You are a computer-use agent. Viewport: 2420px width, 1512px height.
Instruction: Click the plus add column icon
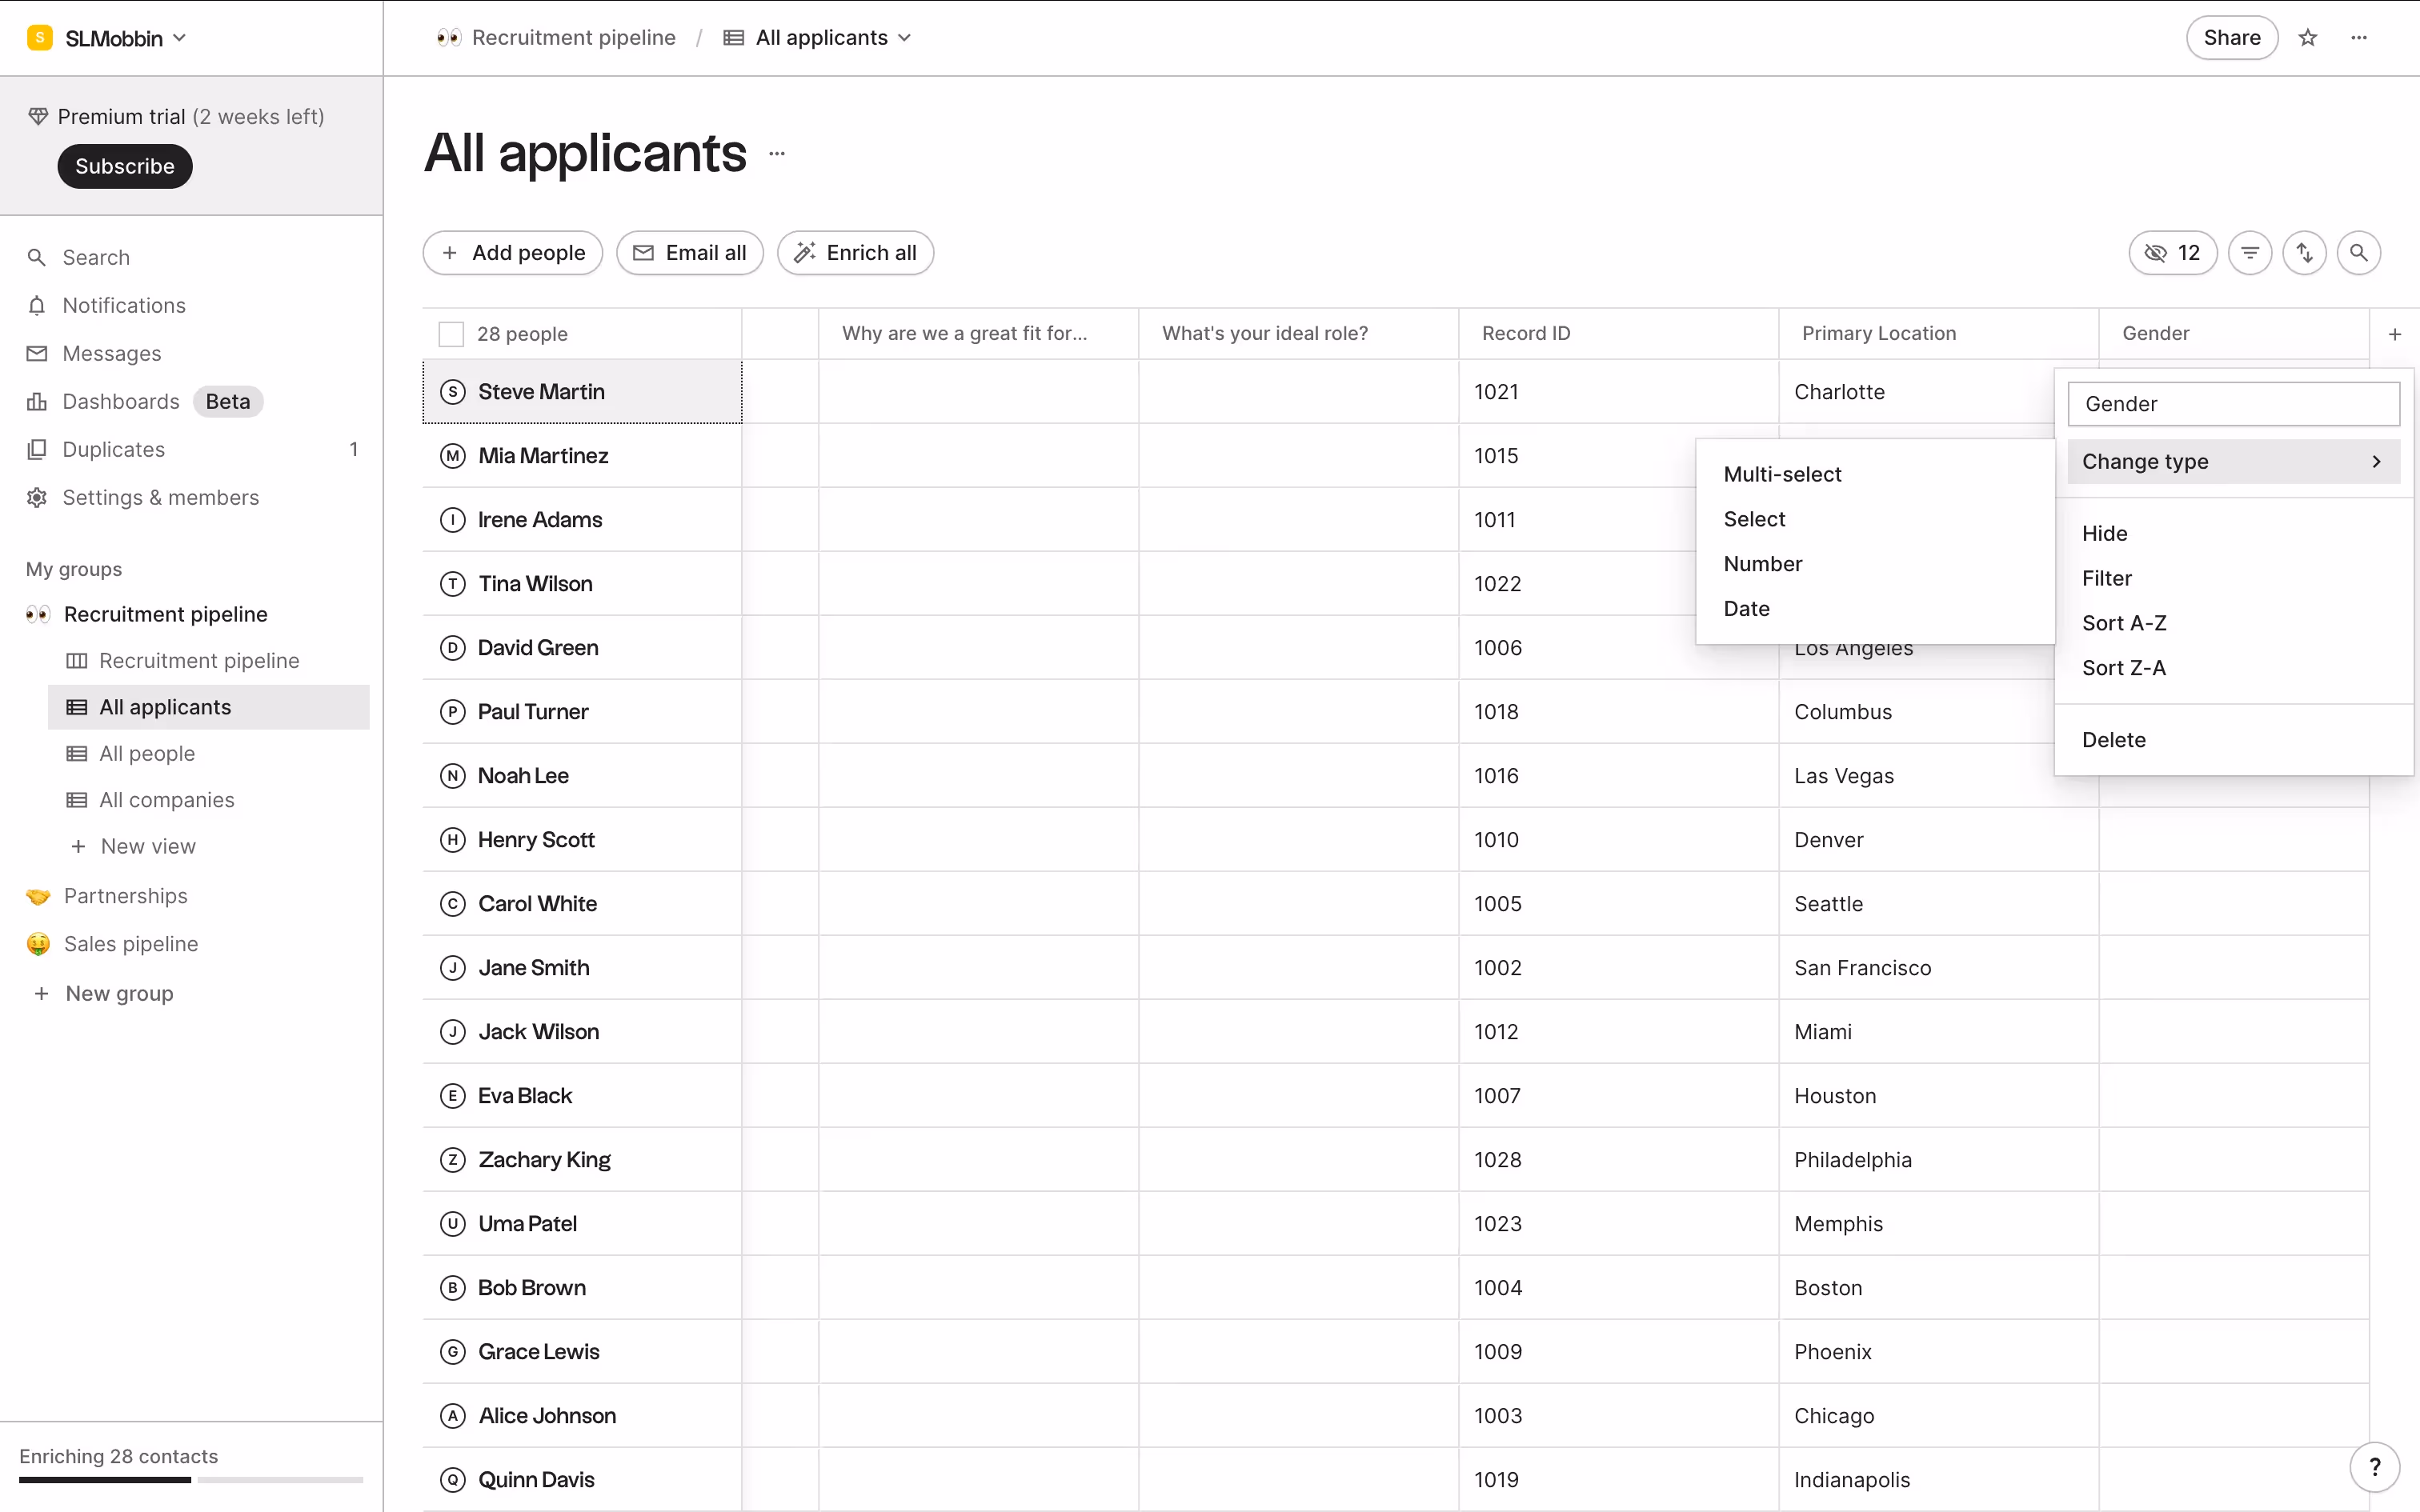(2394, 334)
